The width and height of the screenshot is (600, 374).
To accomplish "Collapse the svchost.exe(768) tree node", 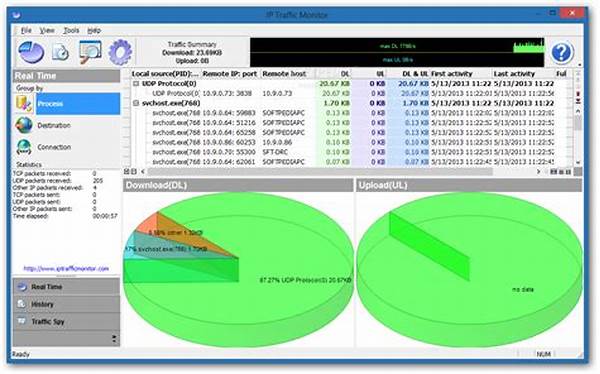I will click(x=135, y=103).
